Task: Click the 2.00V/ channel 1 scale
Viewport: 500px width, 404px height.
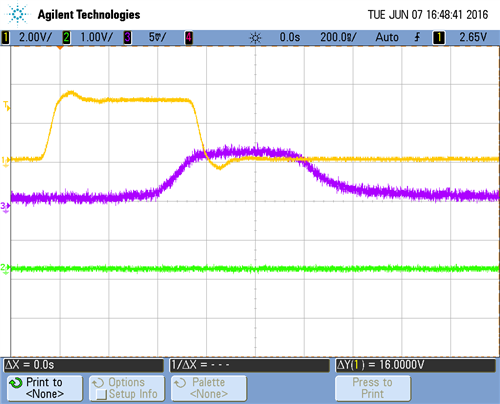Action: (35, 37)
